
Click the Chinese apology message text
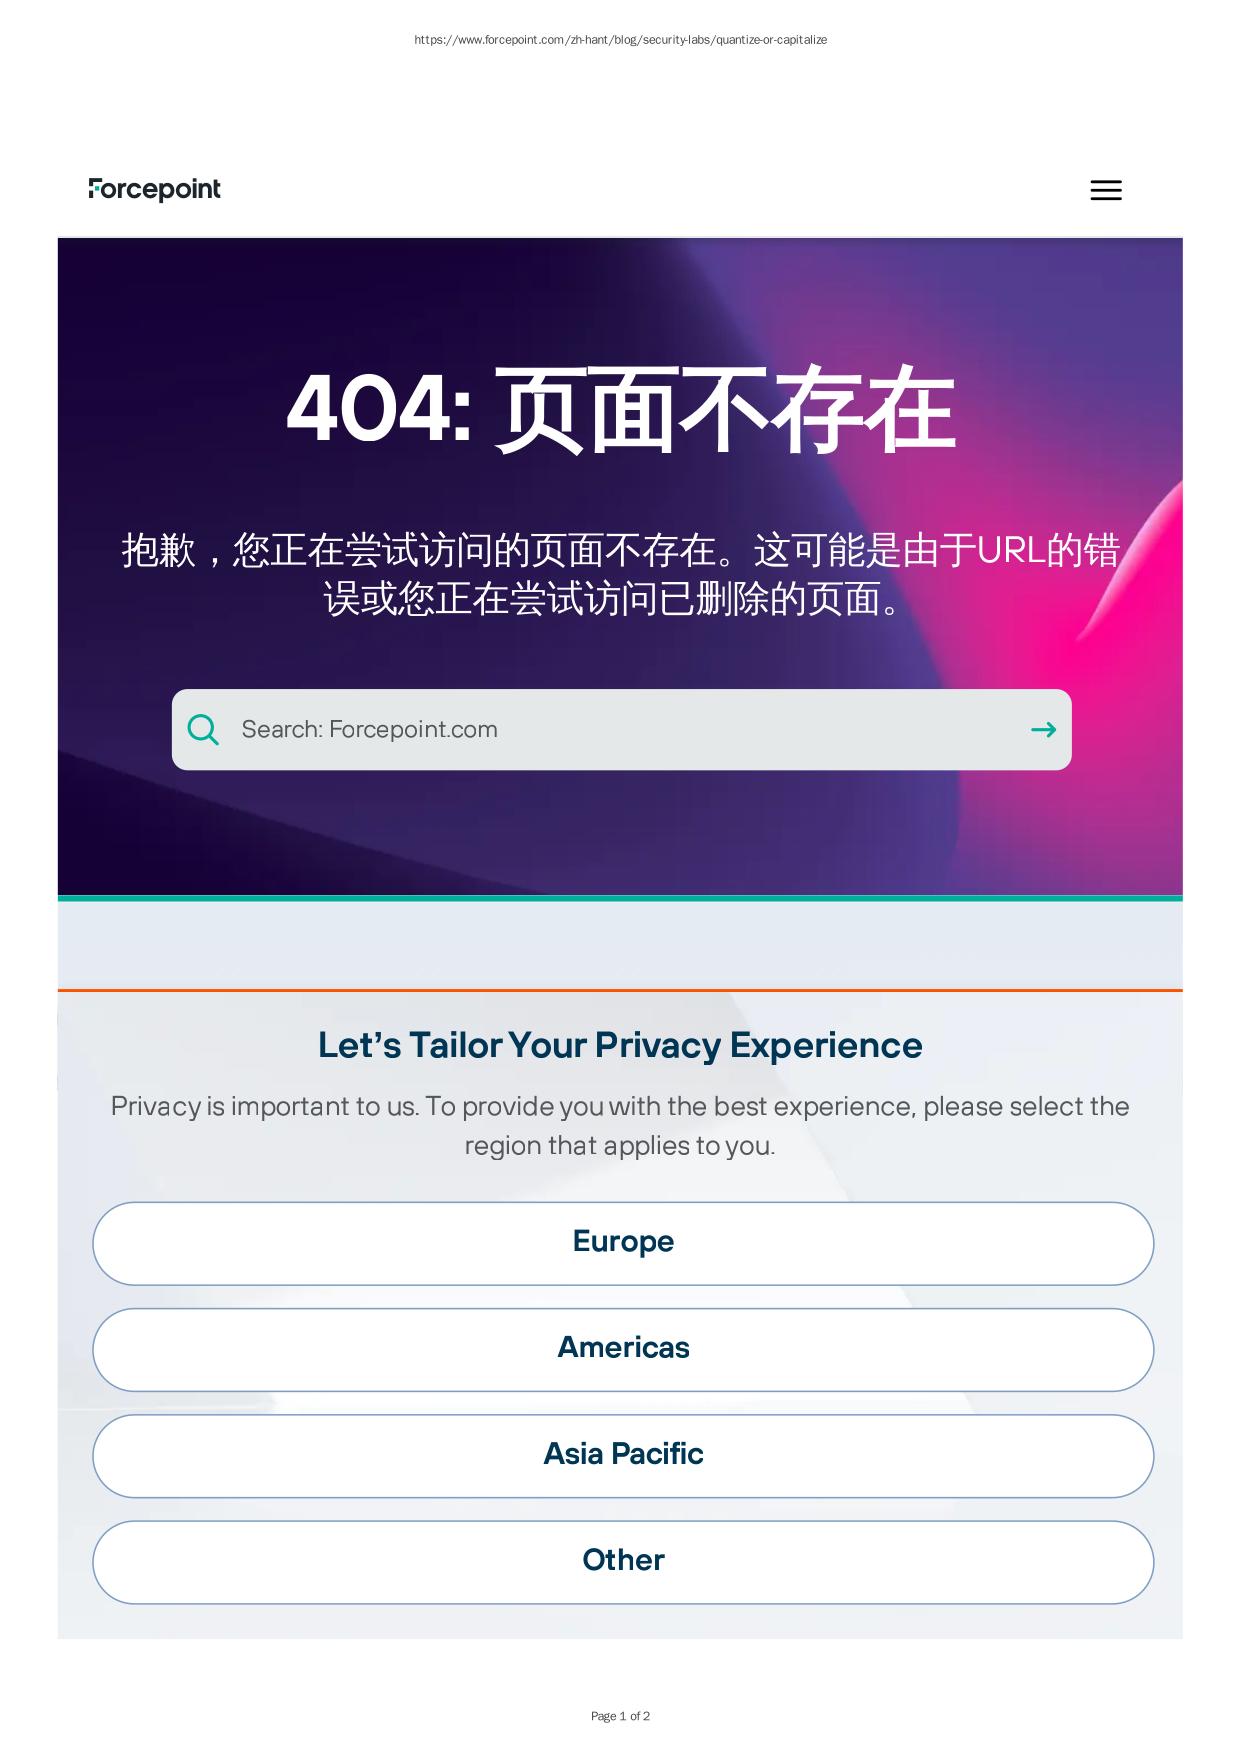[620, 575]
